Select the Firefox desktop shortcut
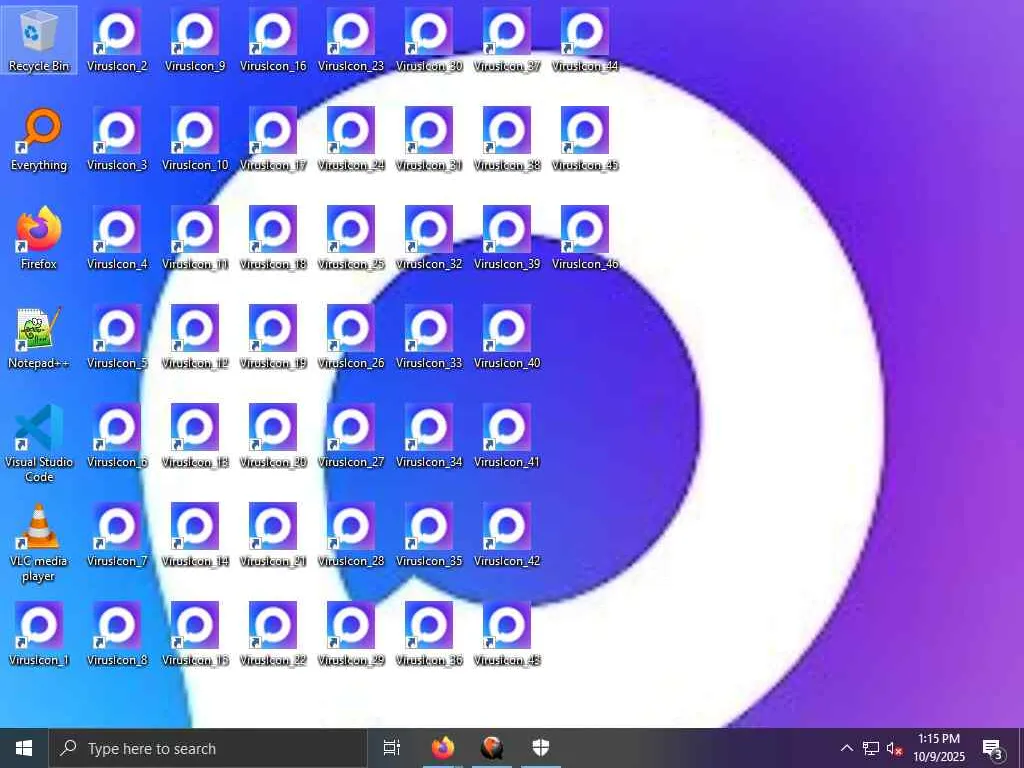This screenshot has width=1024, height=768. coord(39,238)
